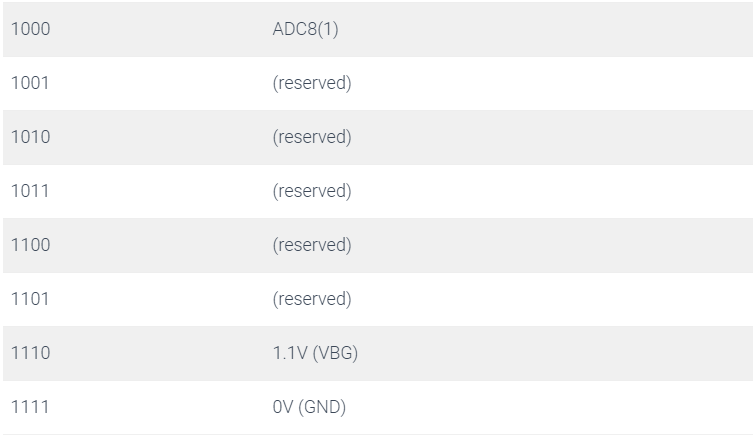Click the 1101 binary value
Image resolution: width=755 pixels, height=435 pixels.
click(30, 299)
